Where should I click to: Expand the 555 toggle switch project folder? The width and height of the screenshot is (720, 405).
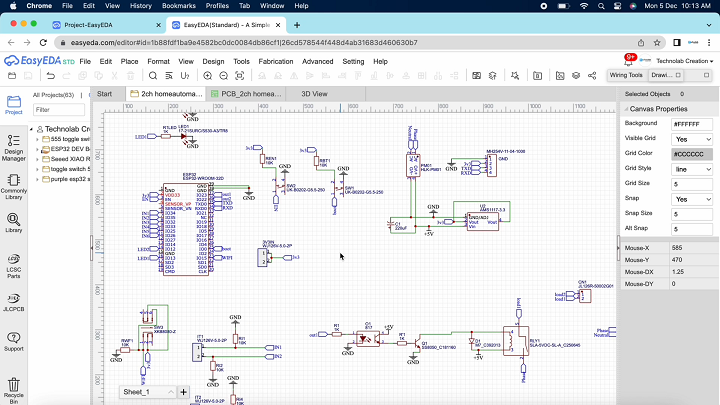tap(37, 139)
